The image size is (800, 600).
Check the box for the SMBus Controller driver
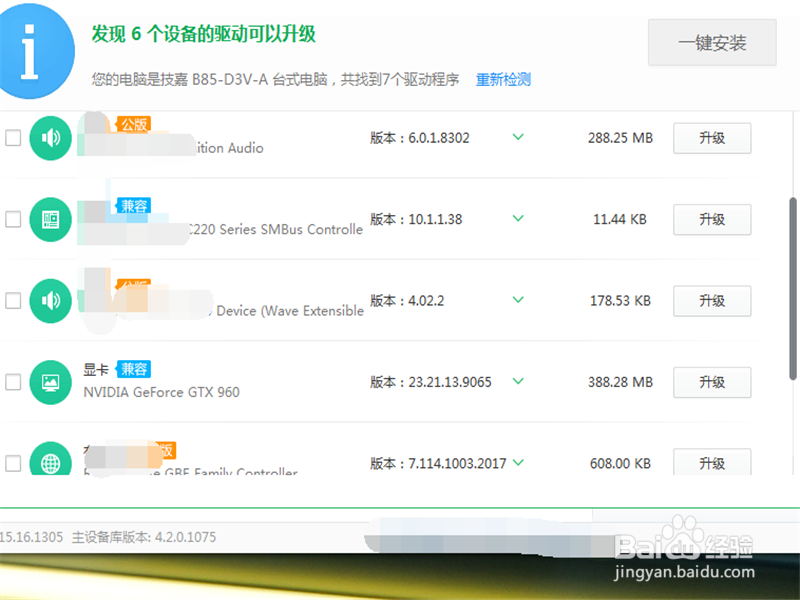coord(13,219)
